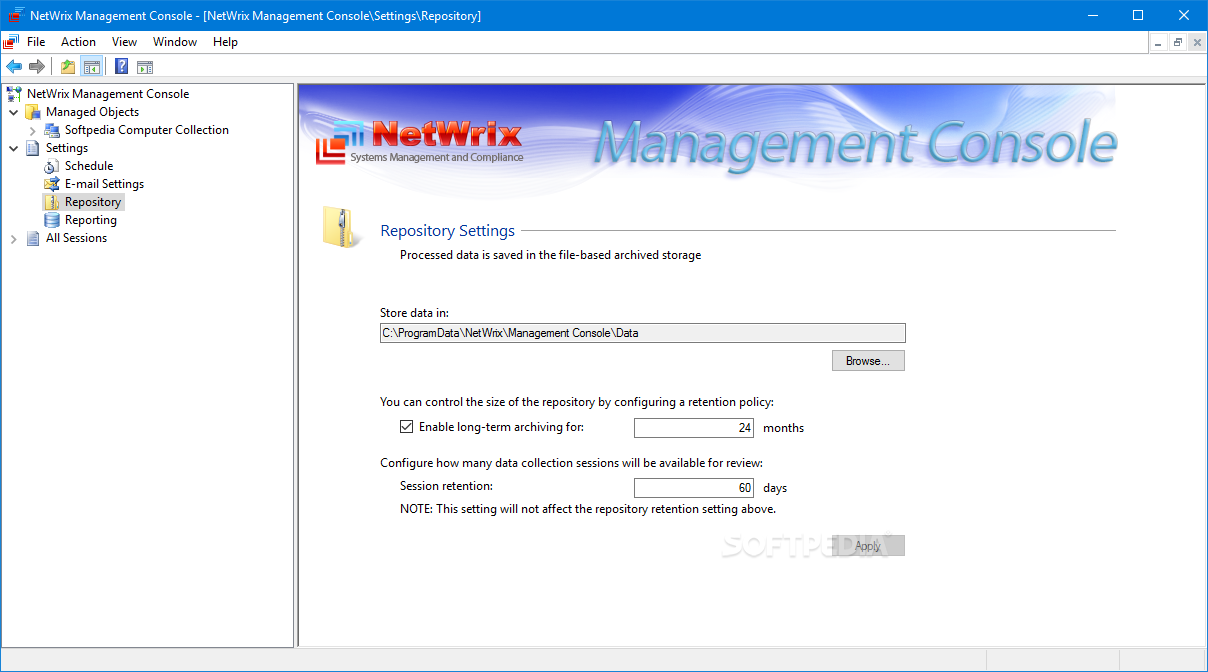Collapse the Managed Objects tree node
This screenshot has width=1208, height=672.
coord(14,112)
